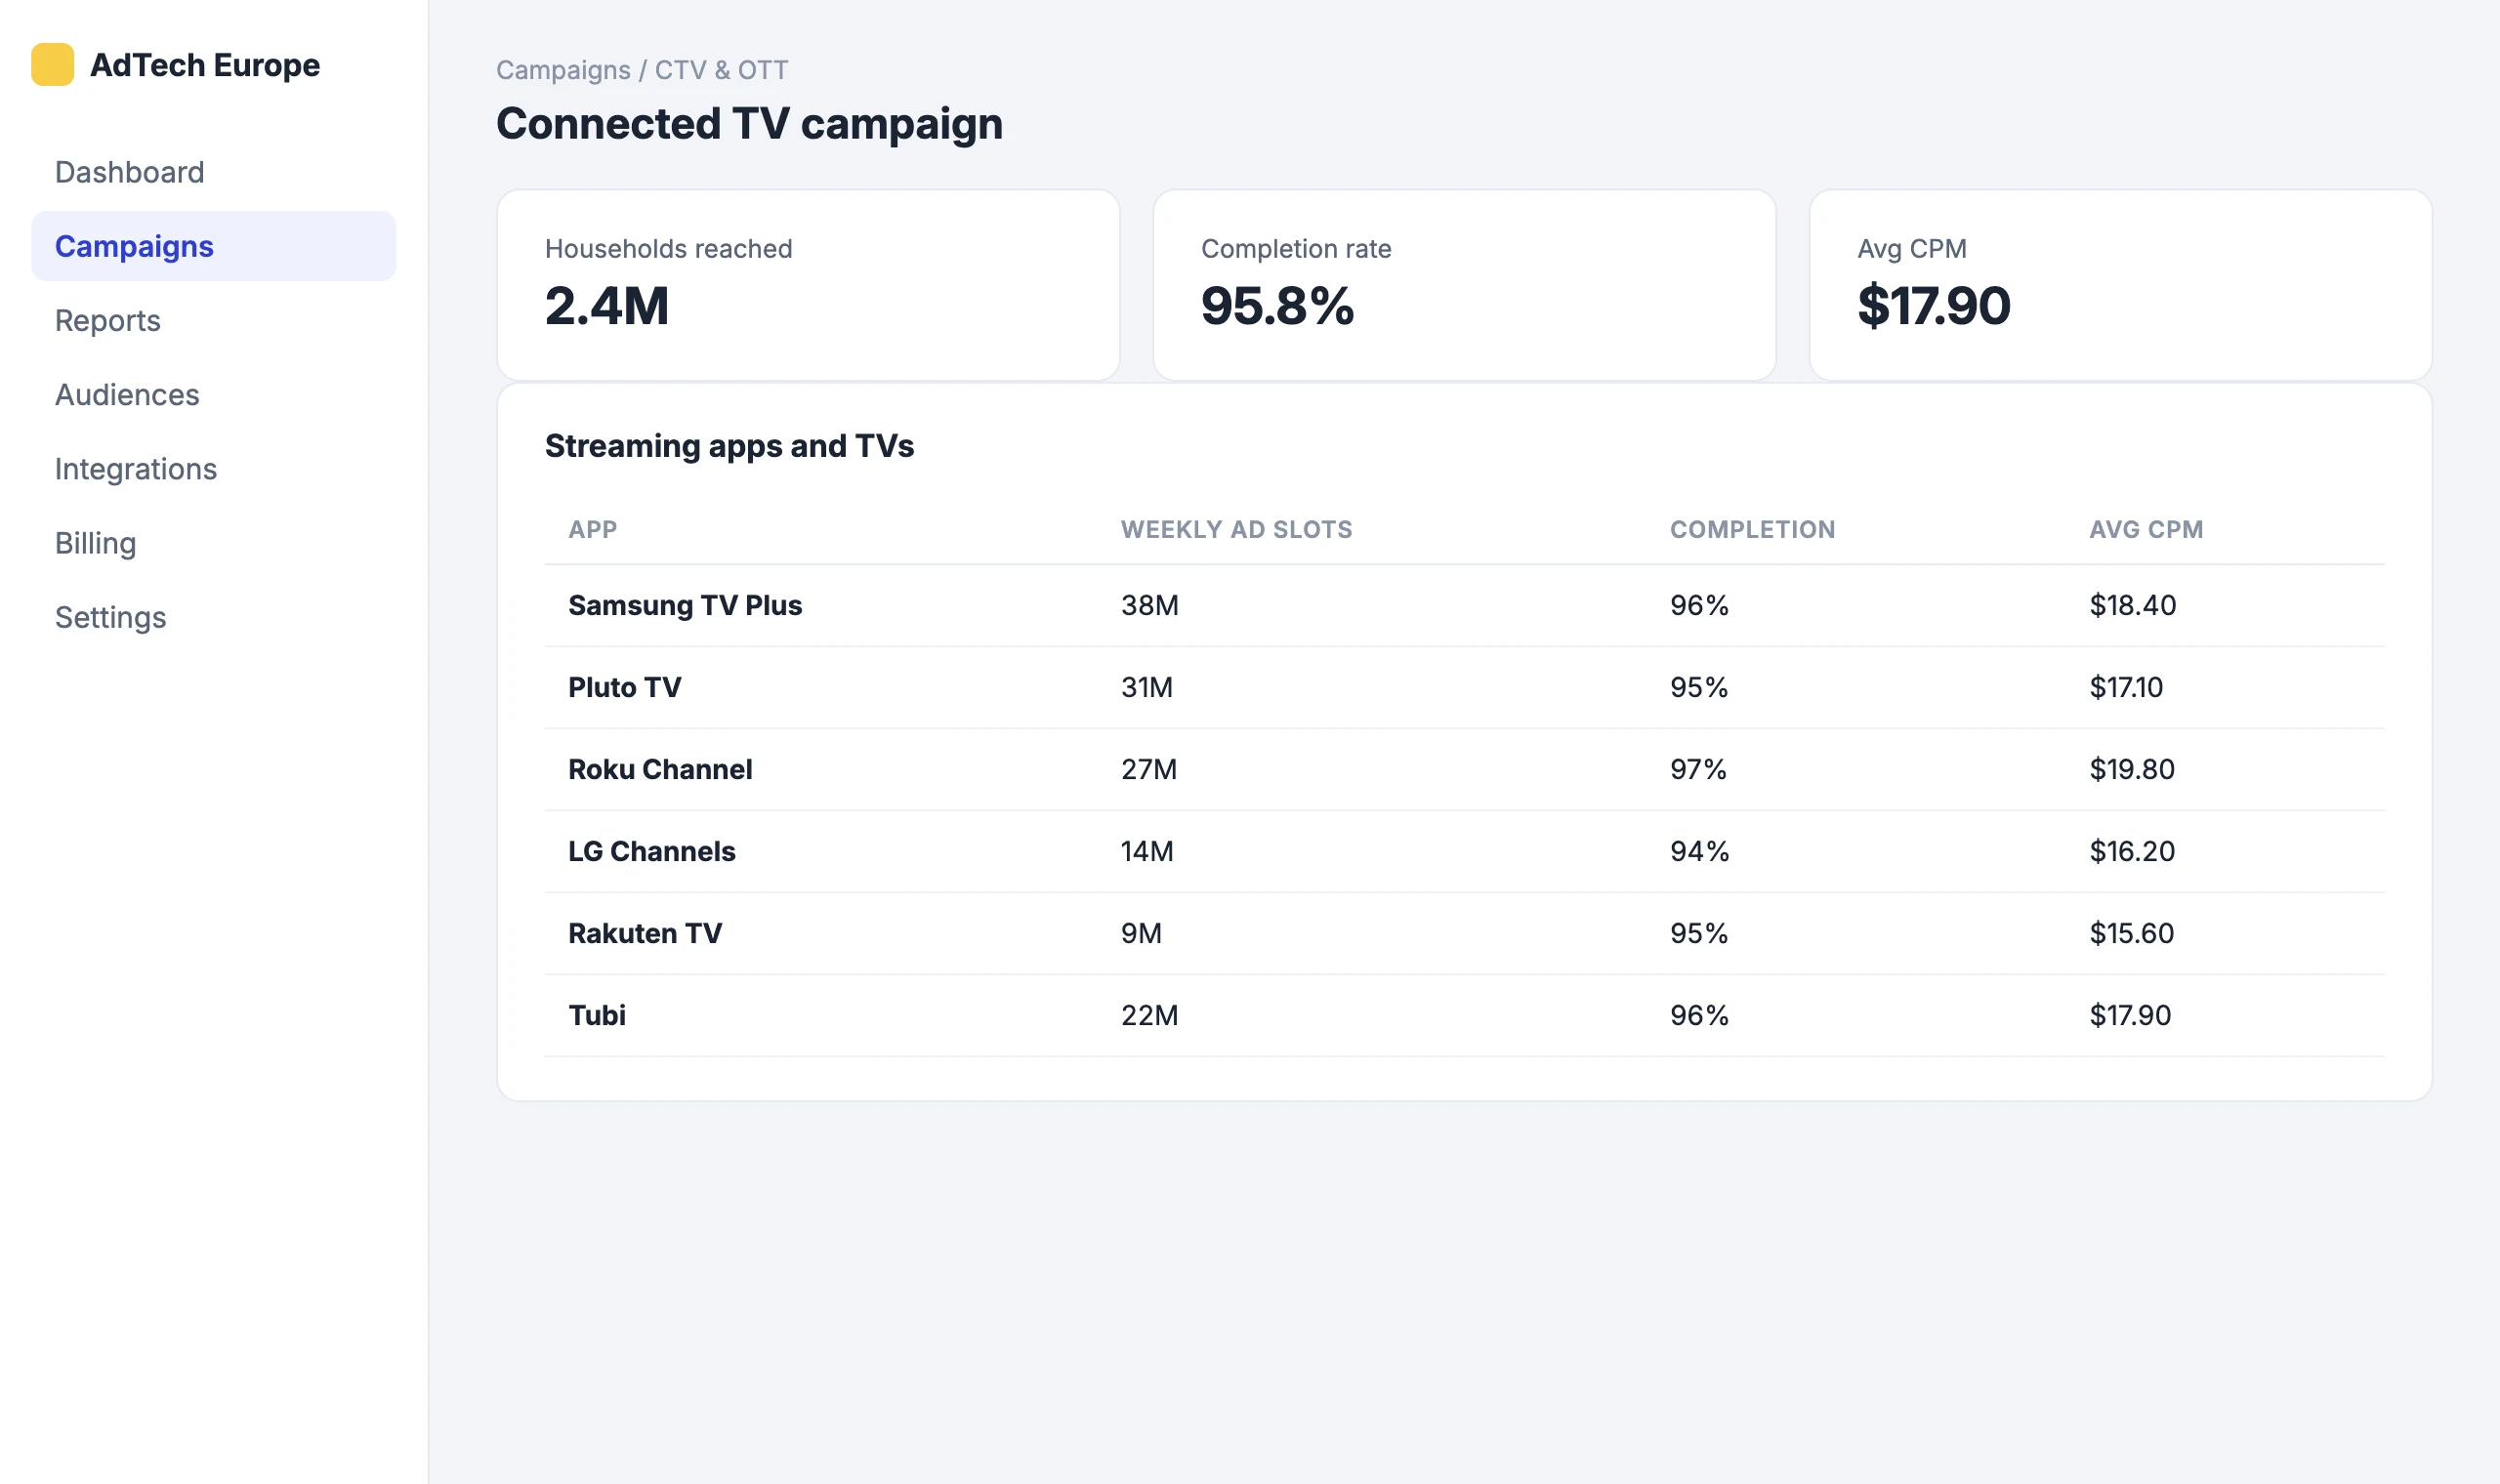2500x1484 pixels.
Task: Open the Billing page
Action: click(x=213, y=543)
